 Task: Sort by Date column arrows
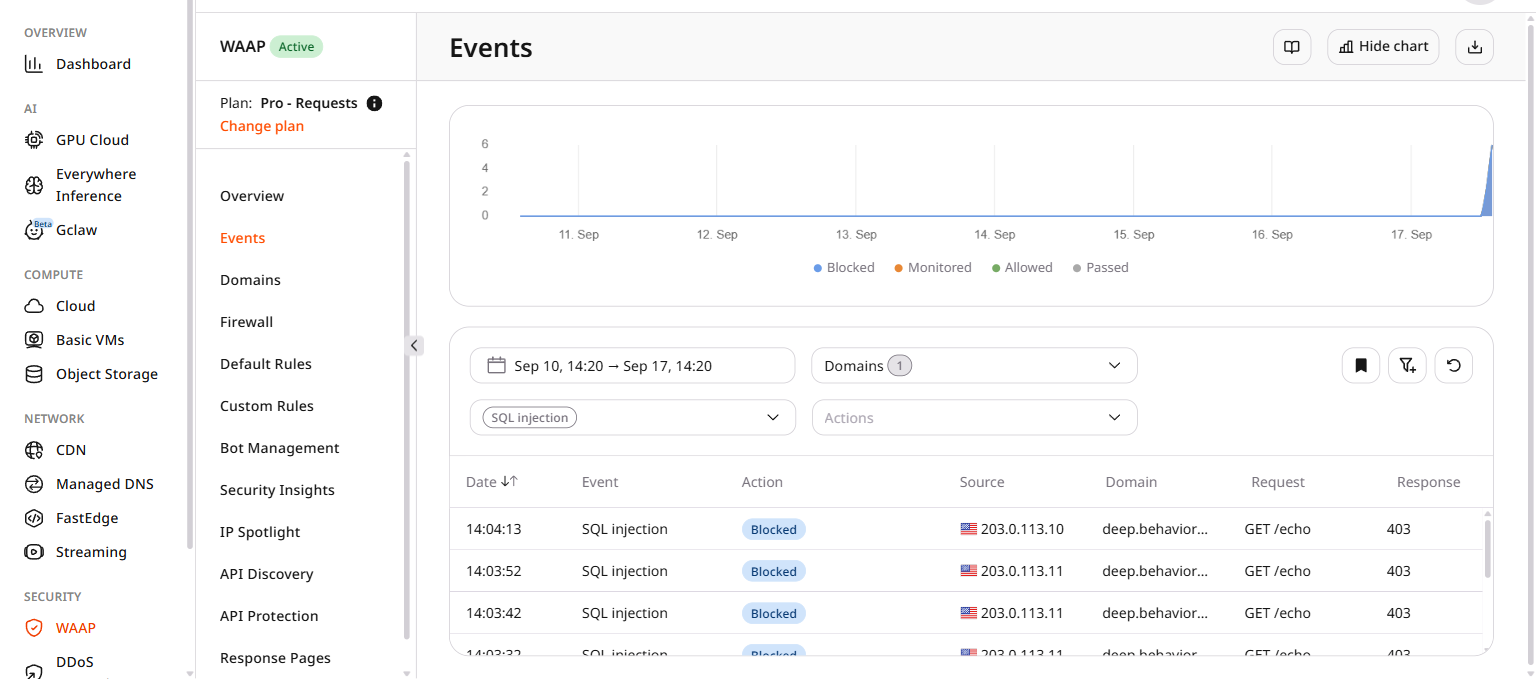509,481
